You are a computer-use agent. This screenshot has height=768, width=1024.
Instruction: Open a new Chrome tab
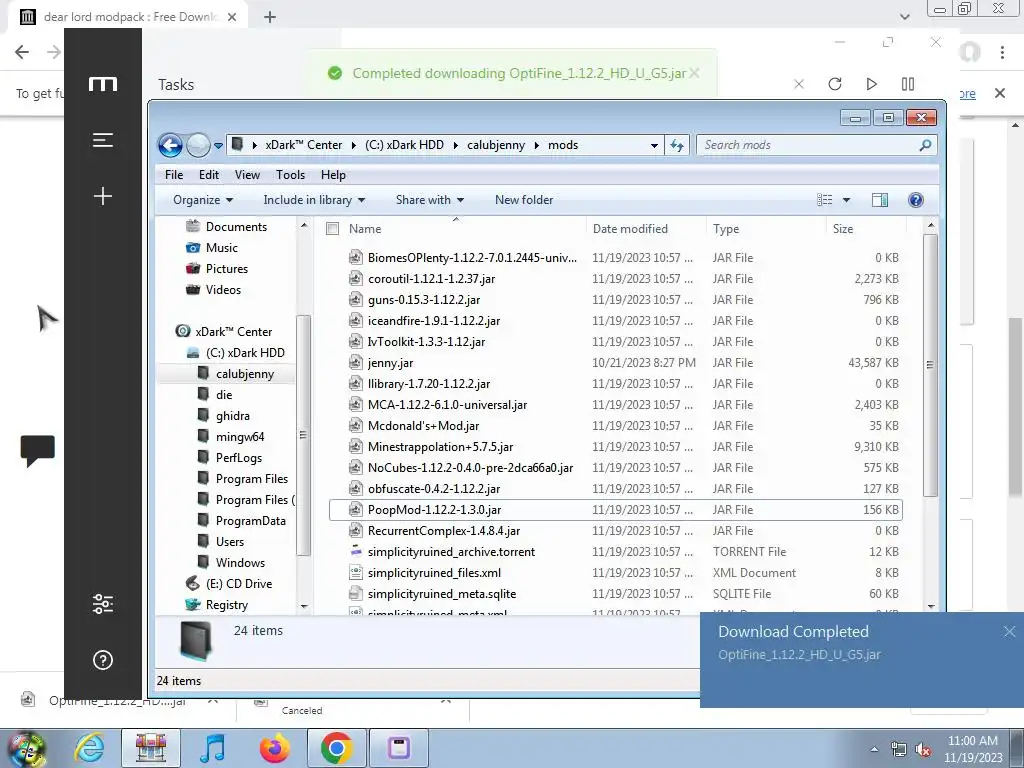tap(270, 17)
